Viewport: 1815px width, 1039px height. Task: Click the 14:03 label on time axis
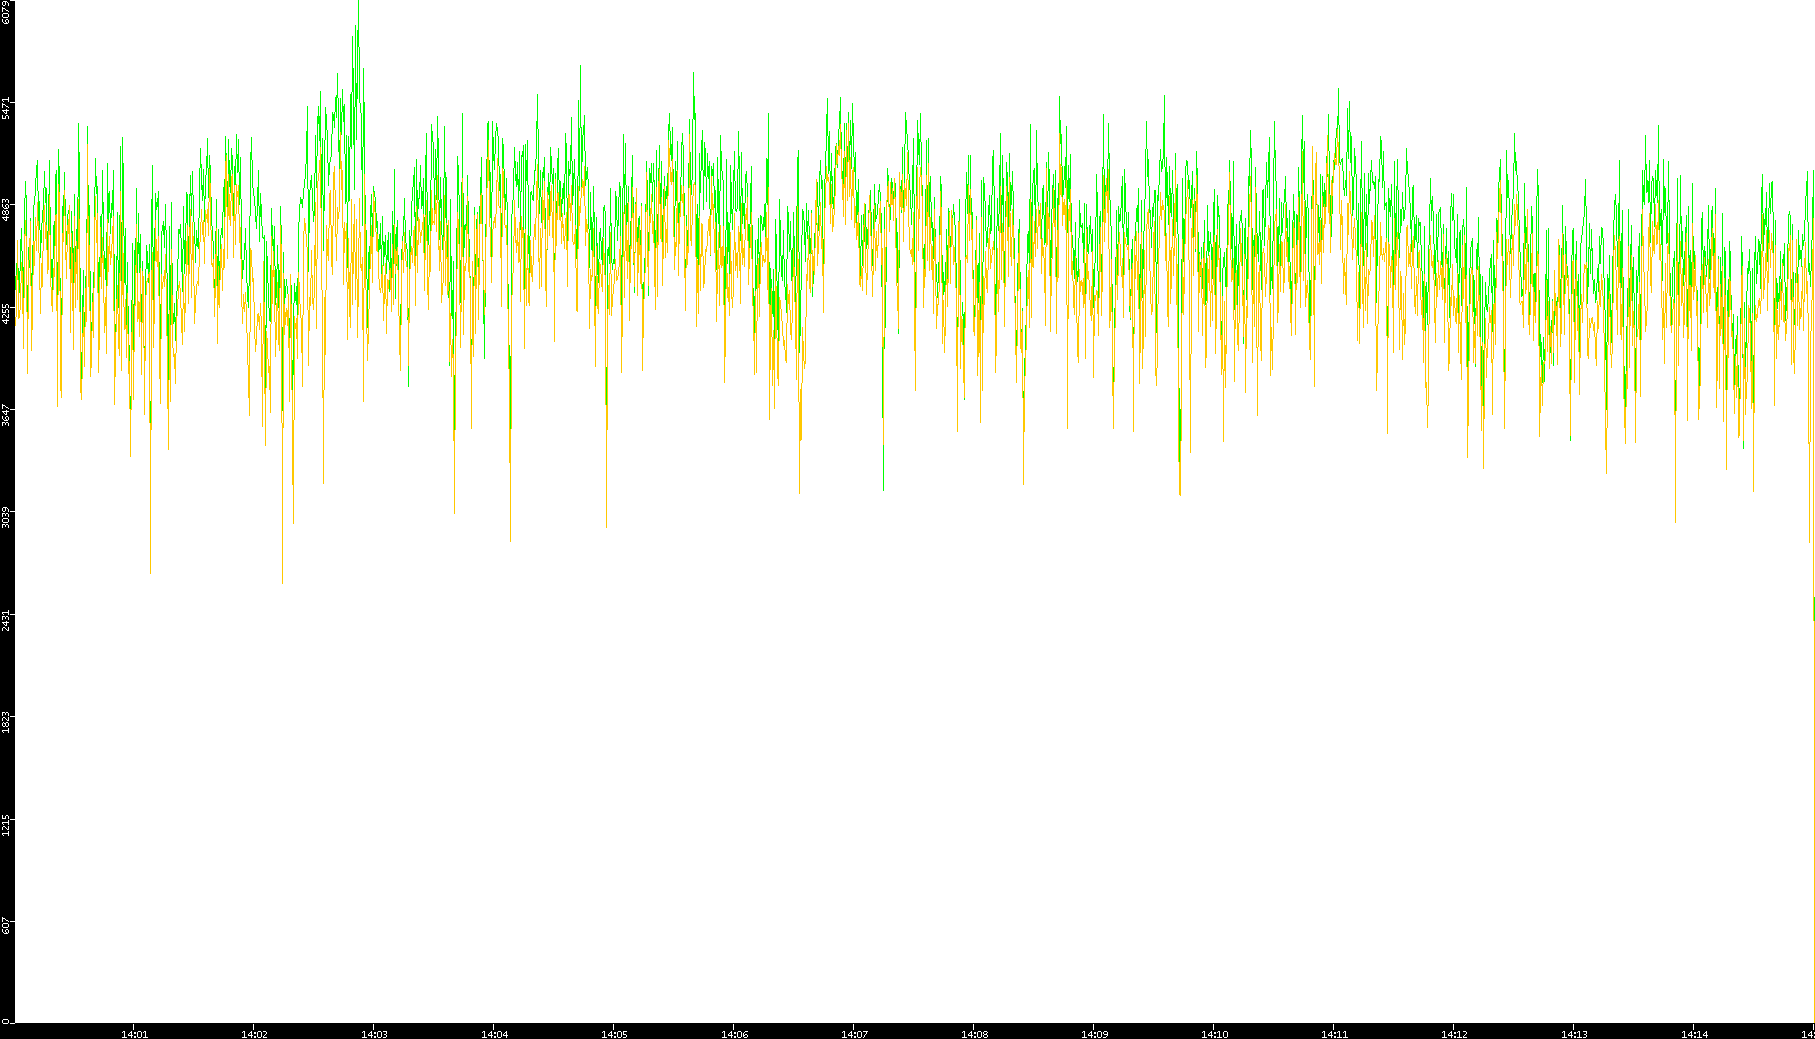click(x=374, y=1033)
